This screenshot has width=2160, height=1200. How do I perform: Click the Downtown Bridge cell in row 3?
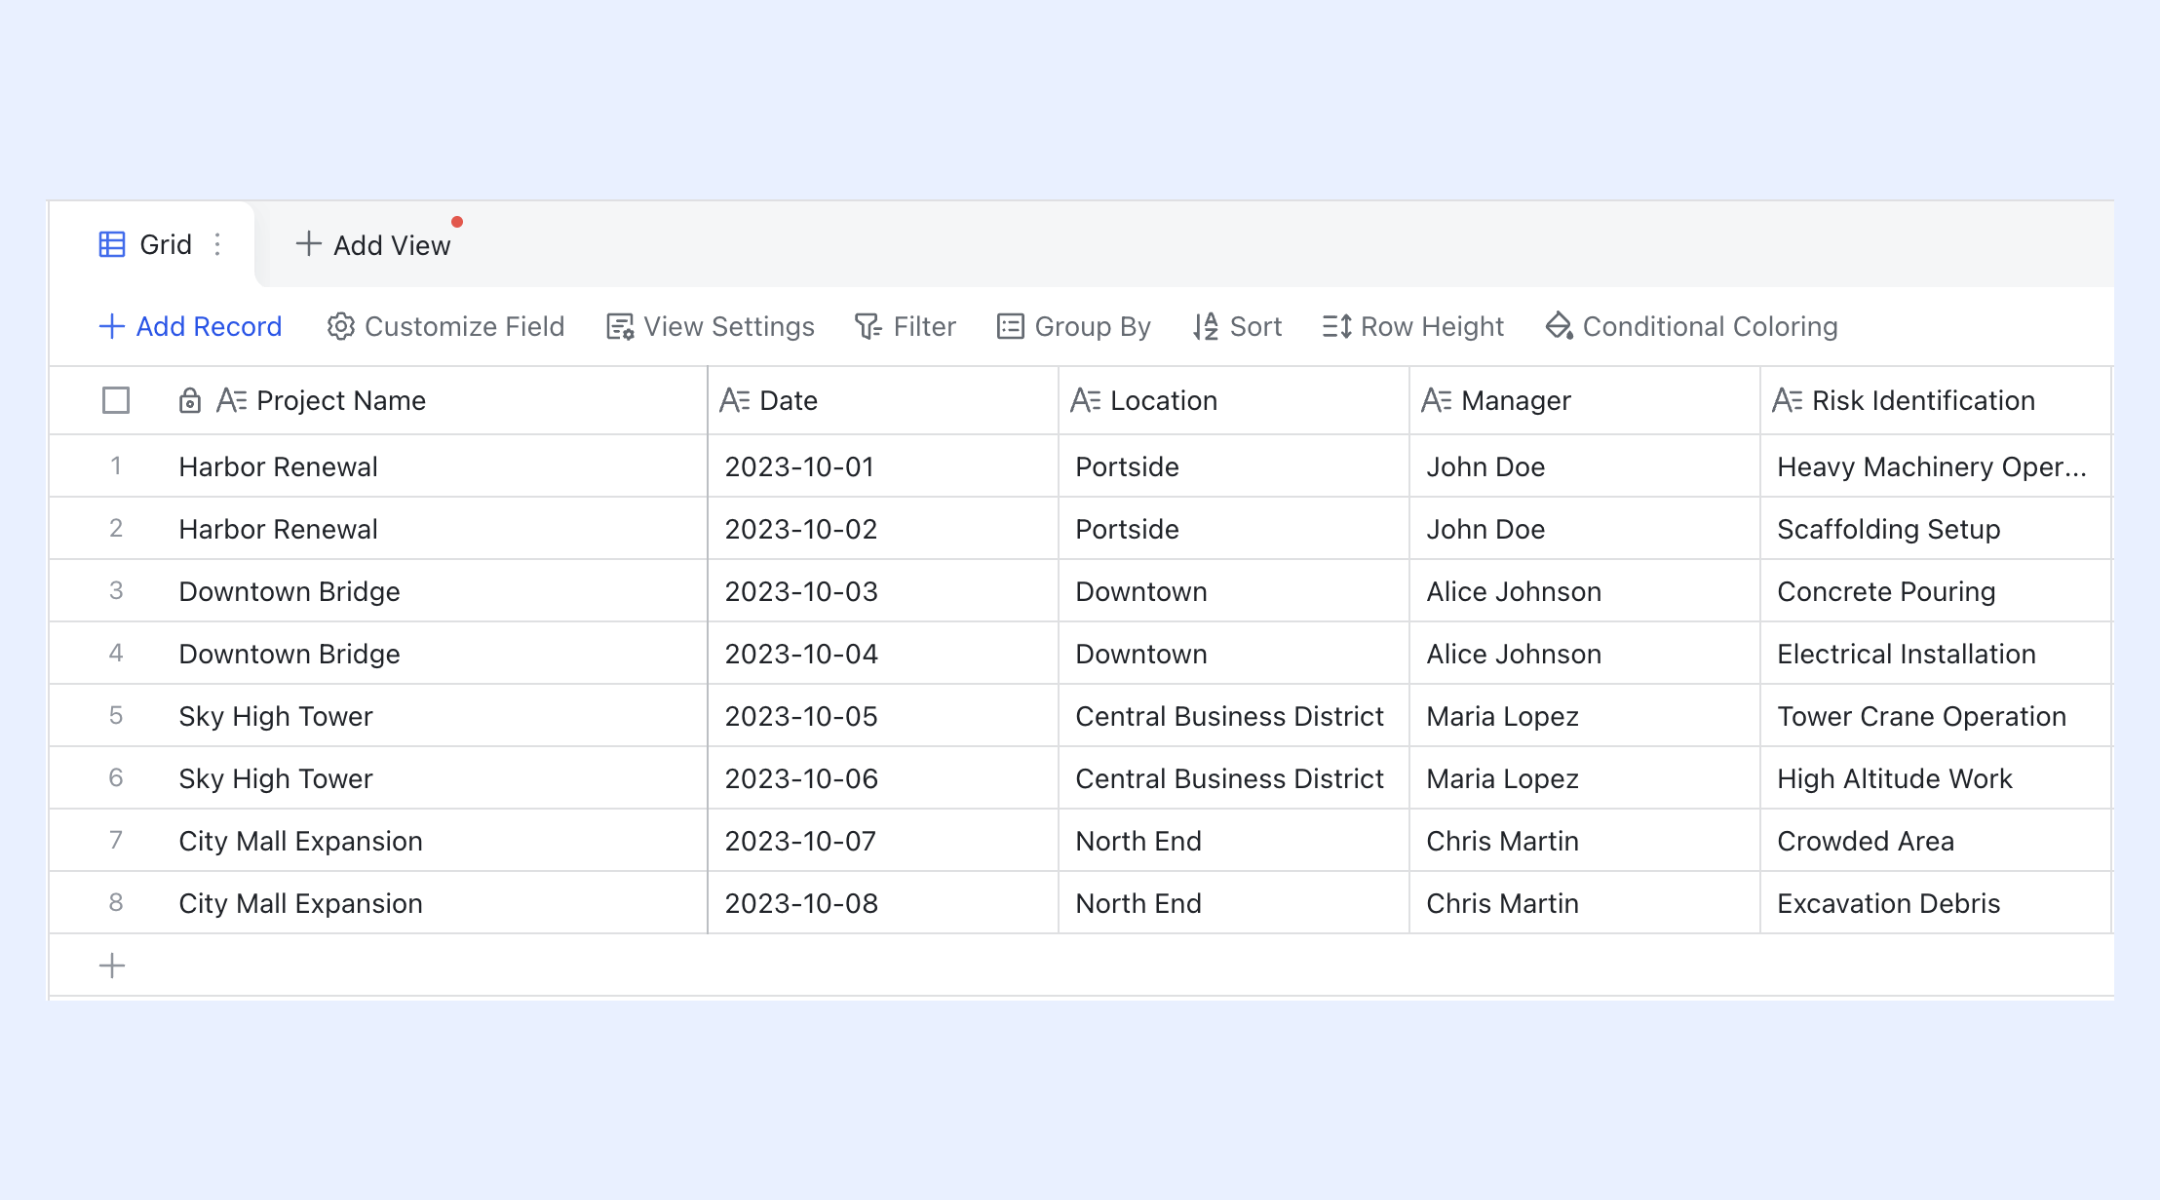(x=437, y=591)
